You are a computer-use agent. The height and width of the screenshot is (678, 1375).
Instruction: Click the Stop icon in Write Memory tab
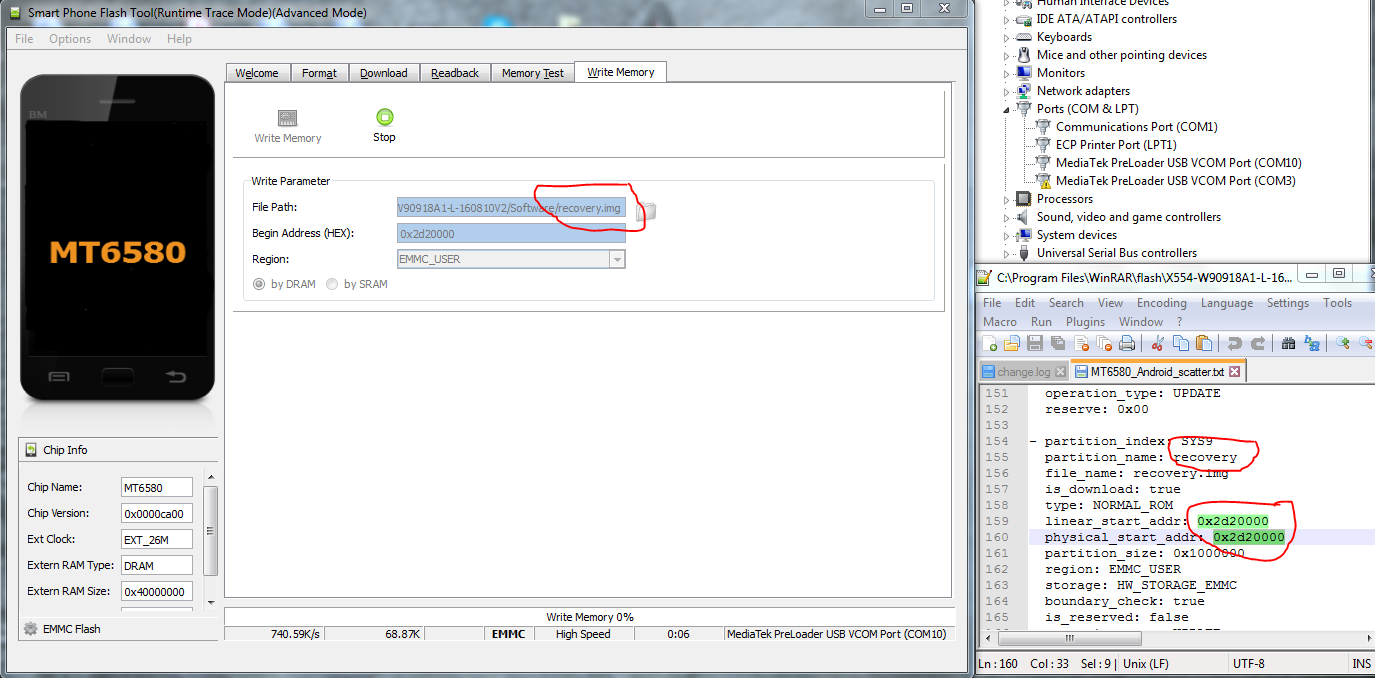coord(385,118)
